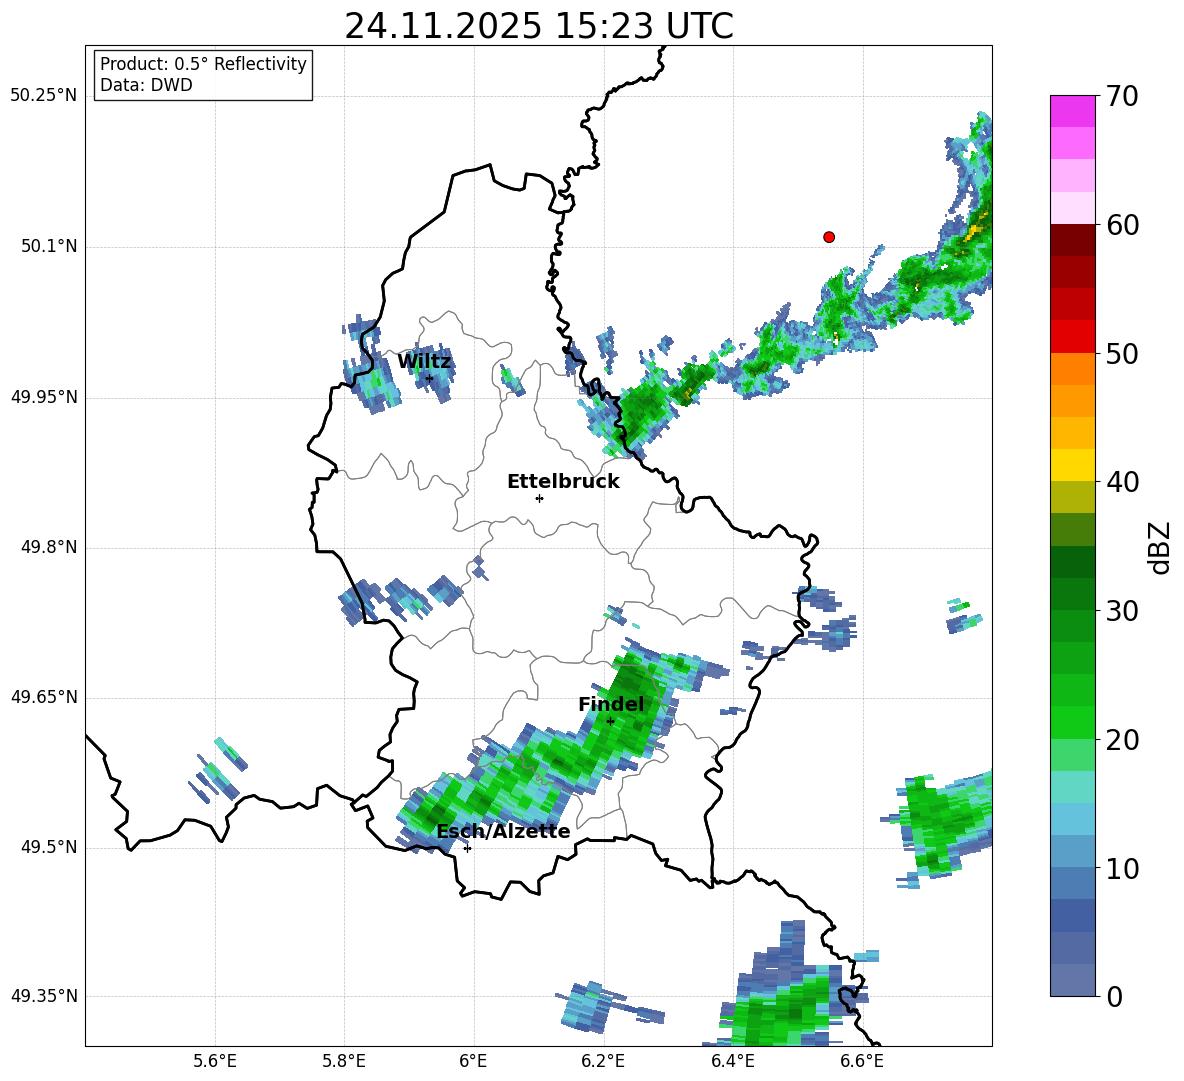Click the 5.6°E longitude label
The width and height of the screenshot is (1184, 1081).
[215, 1061]
